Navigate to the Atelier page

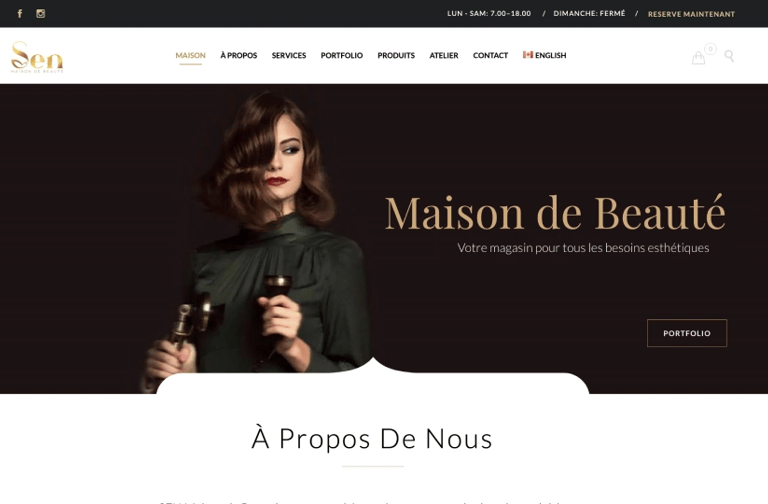coord(444,55)
